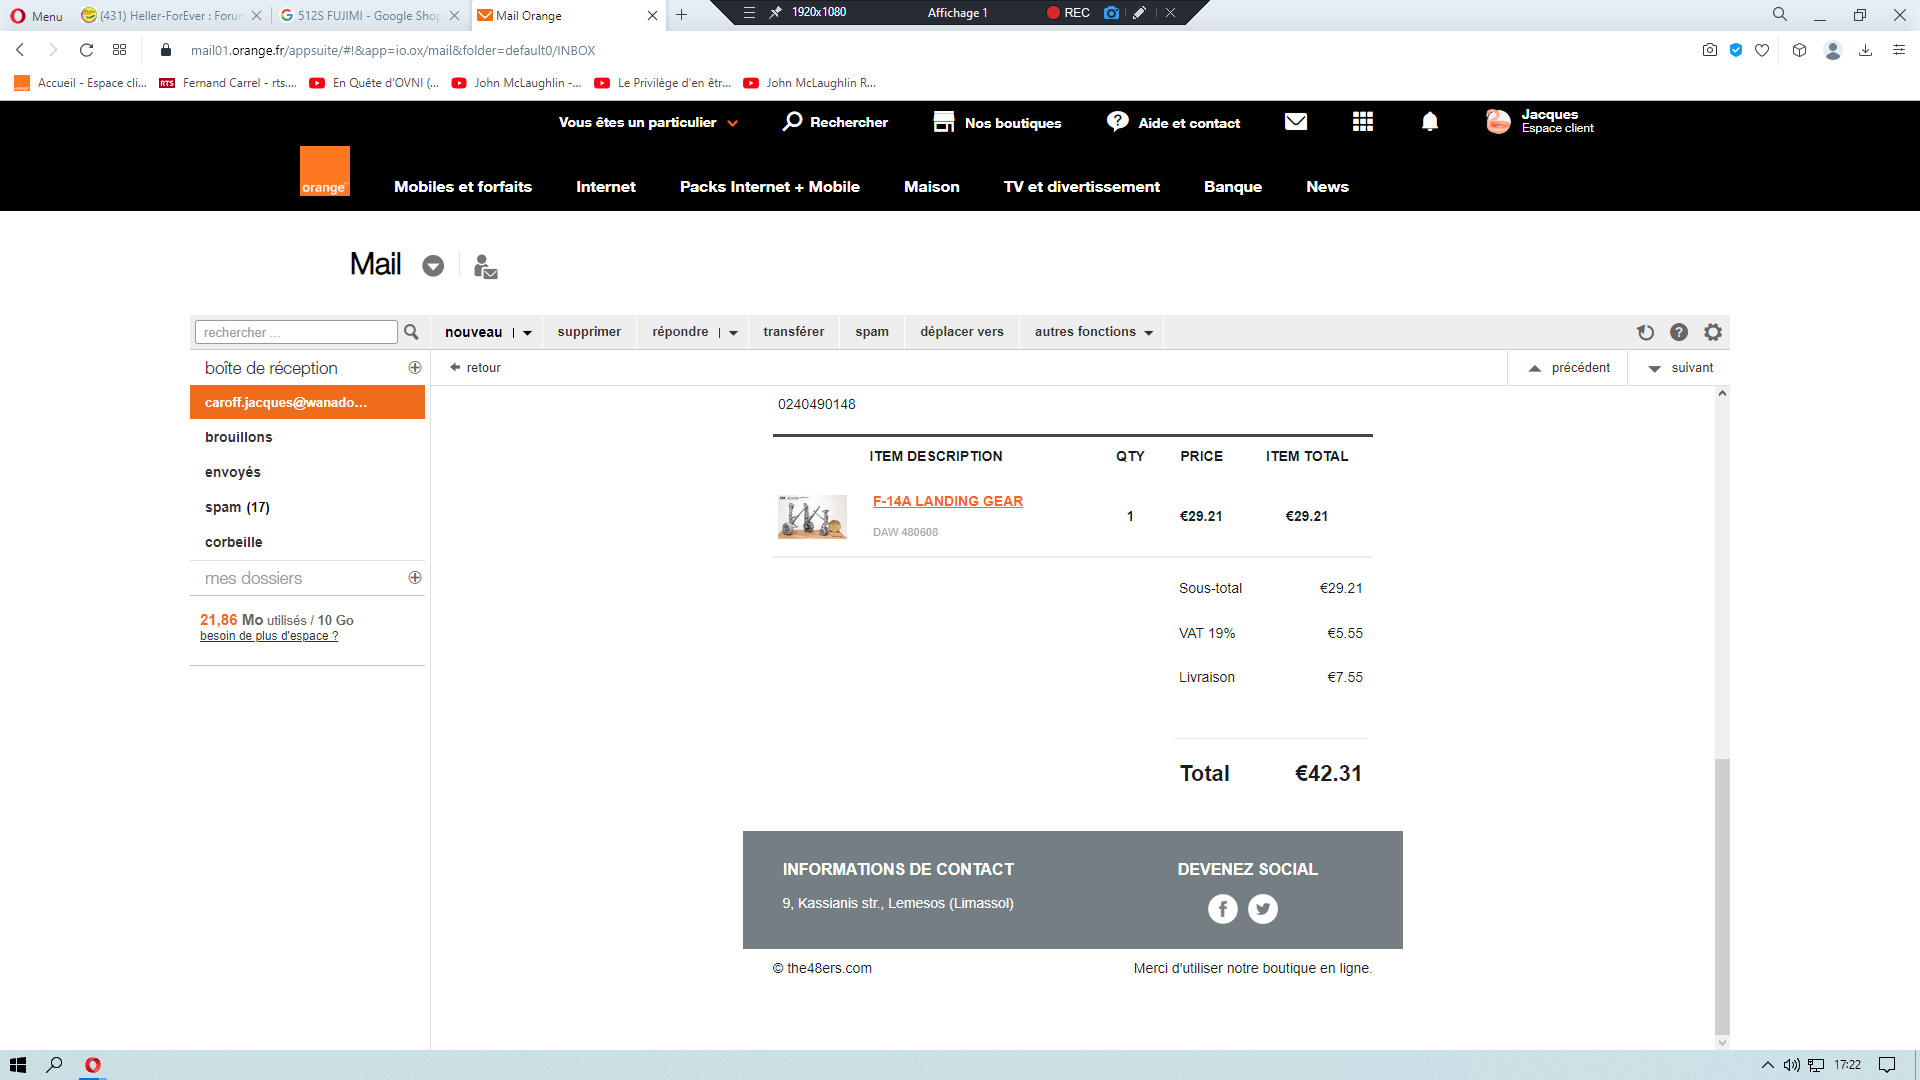Click the supprimer button
This screenshot has width=1920, height=1080.
click(589, 332)
